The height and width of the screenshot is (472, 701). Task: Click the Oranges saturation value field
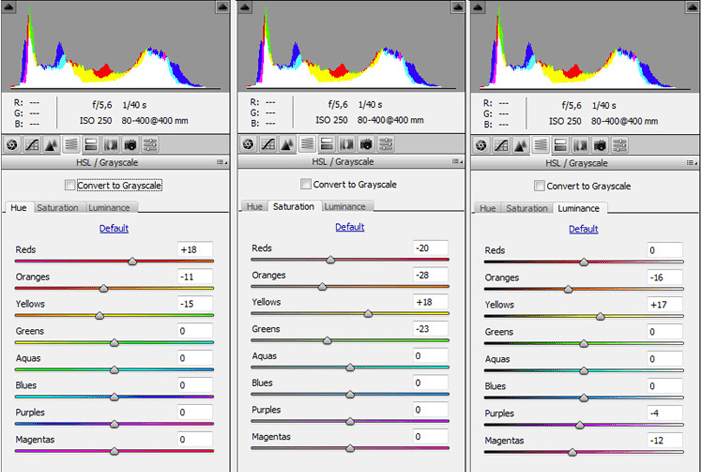tap(430, 276)
